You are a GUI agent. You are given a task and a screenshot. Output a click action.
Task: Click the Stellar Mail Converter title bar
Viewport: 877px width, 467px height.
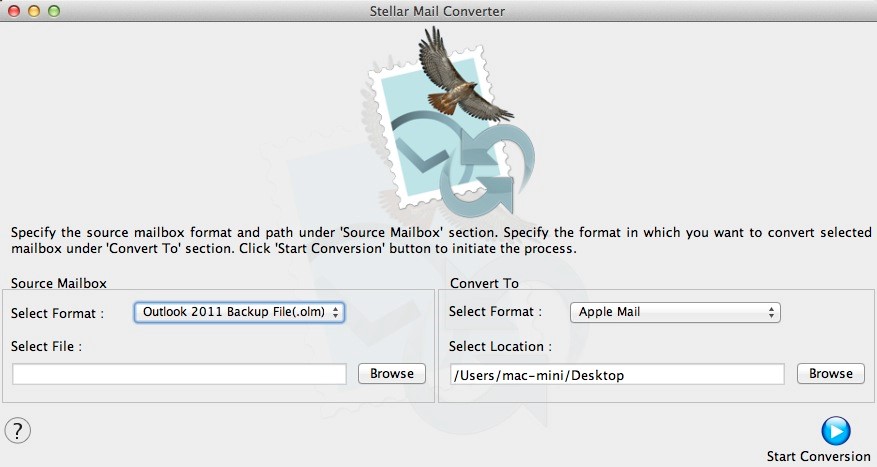(x=438, y=11)
